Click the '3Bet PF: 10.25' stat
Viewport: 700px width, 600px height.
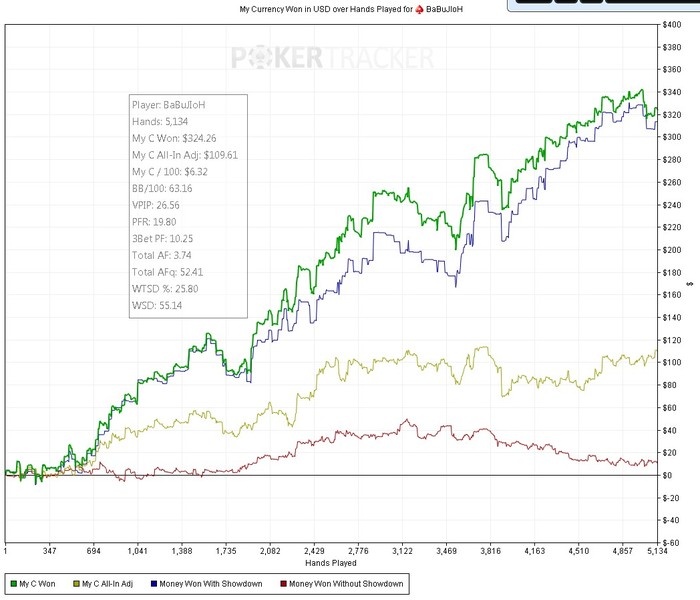click(162, 238)
